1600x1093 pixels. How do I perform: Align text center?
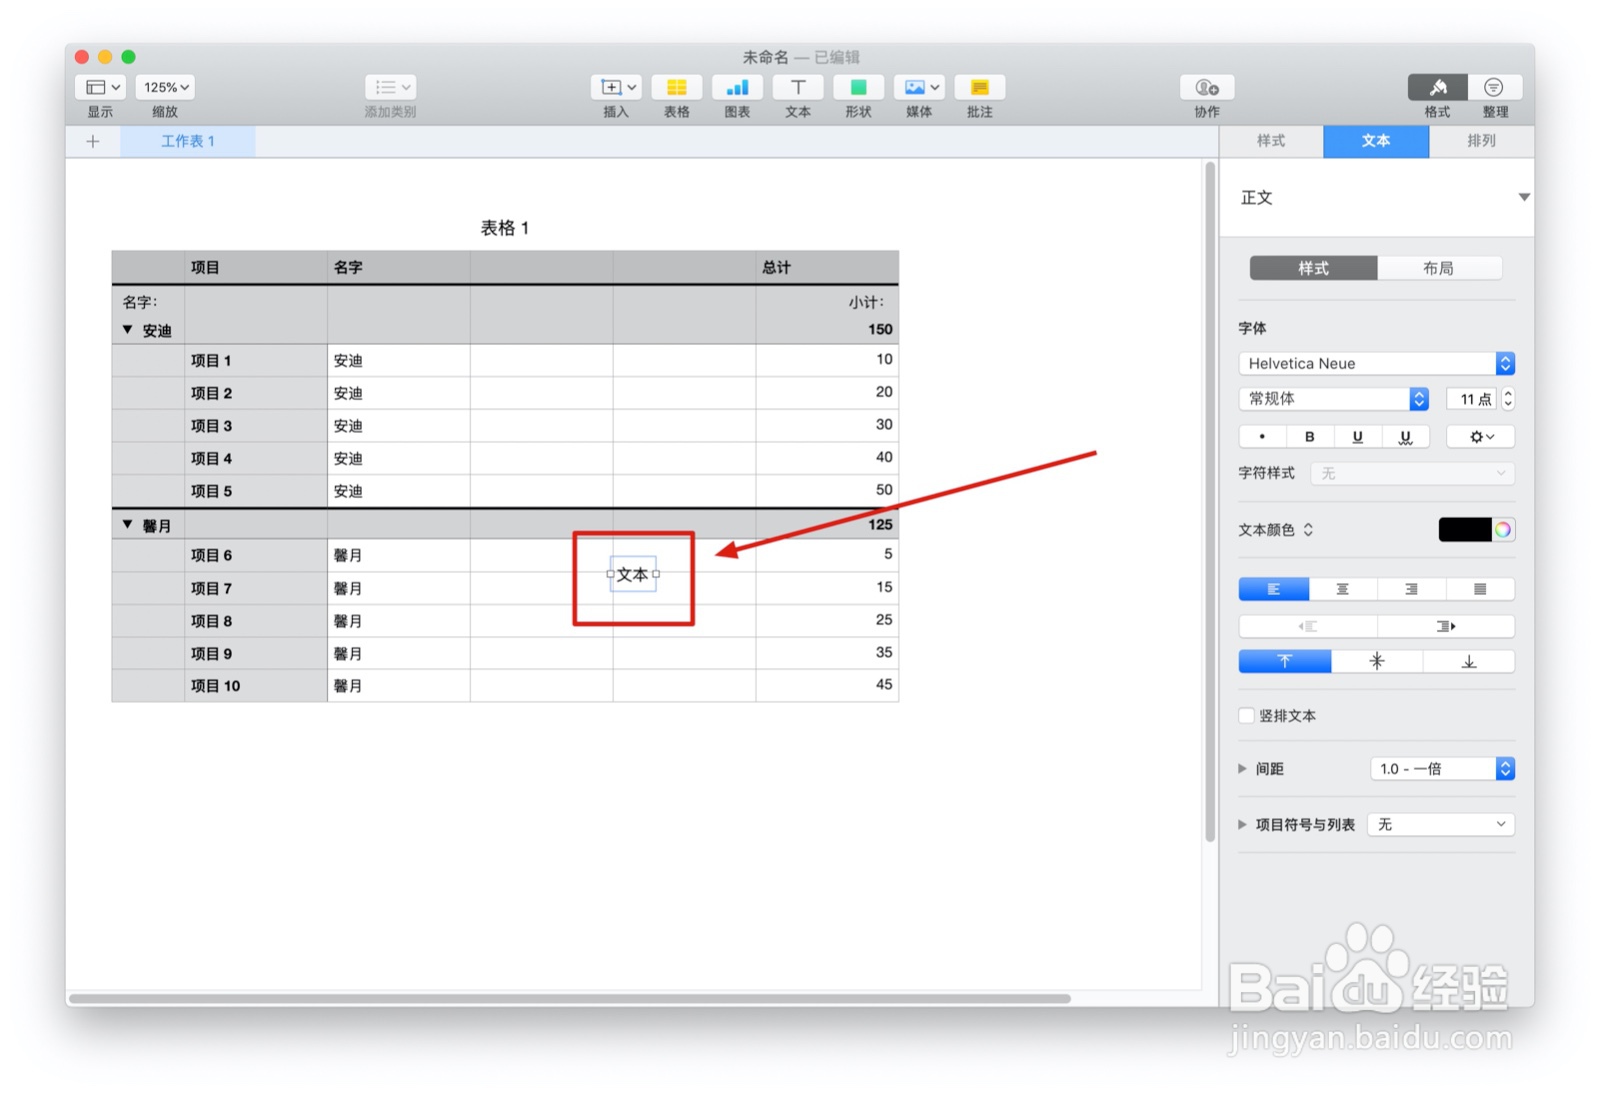point(1343,589)
